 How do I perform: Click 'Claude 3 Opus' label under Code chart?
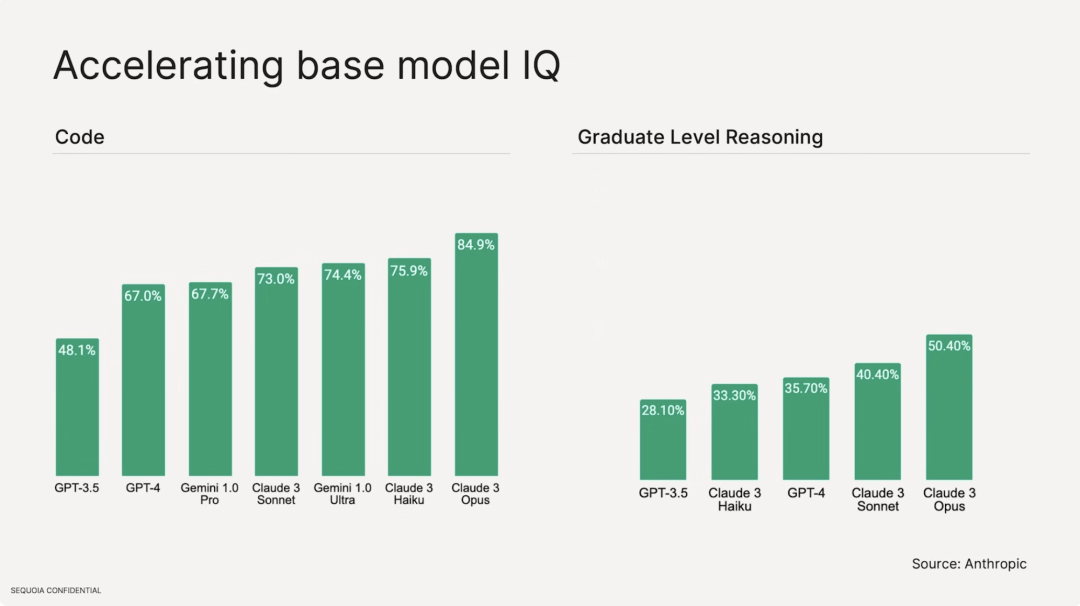(475, 494)
